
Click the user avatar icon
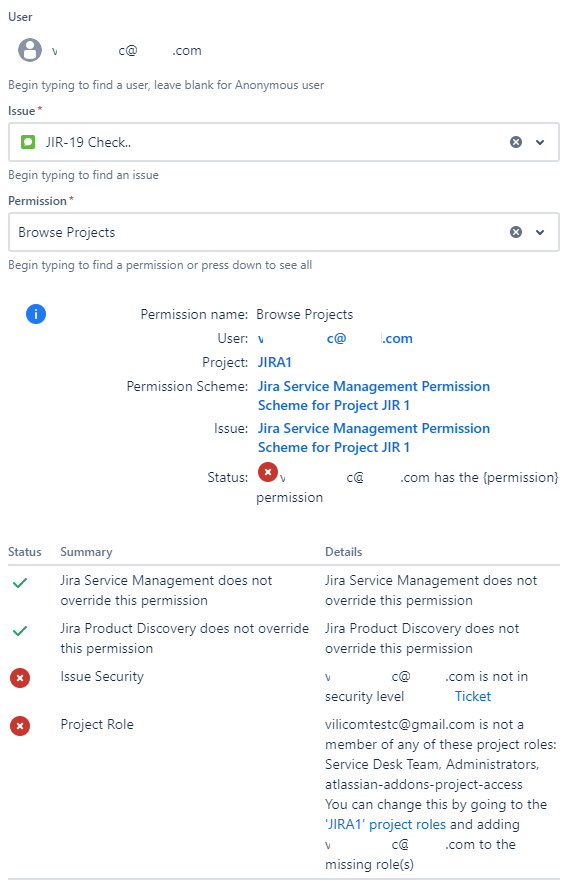click(30, 50)
